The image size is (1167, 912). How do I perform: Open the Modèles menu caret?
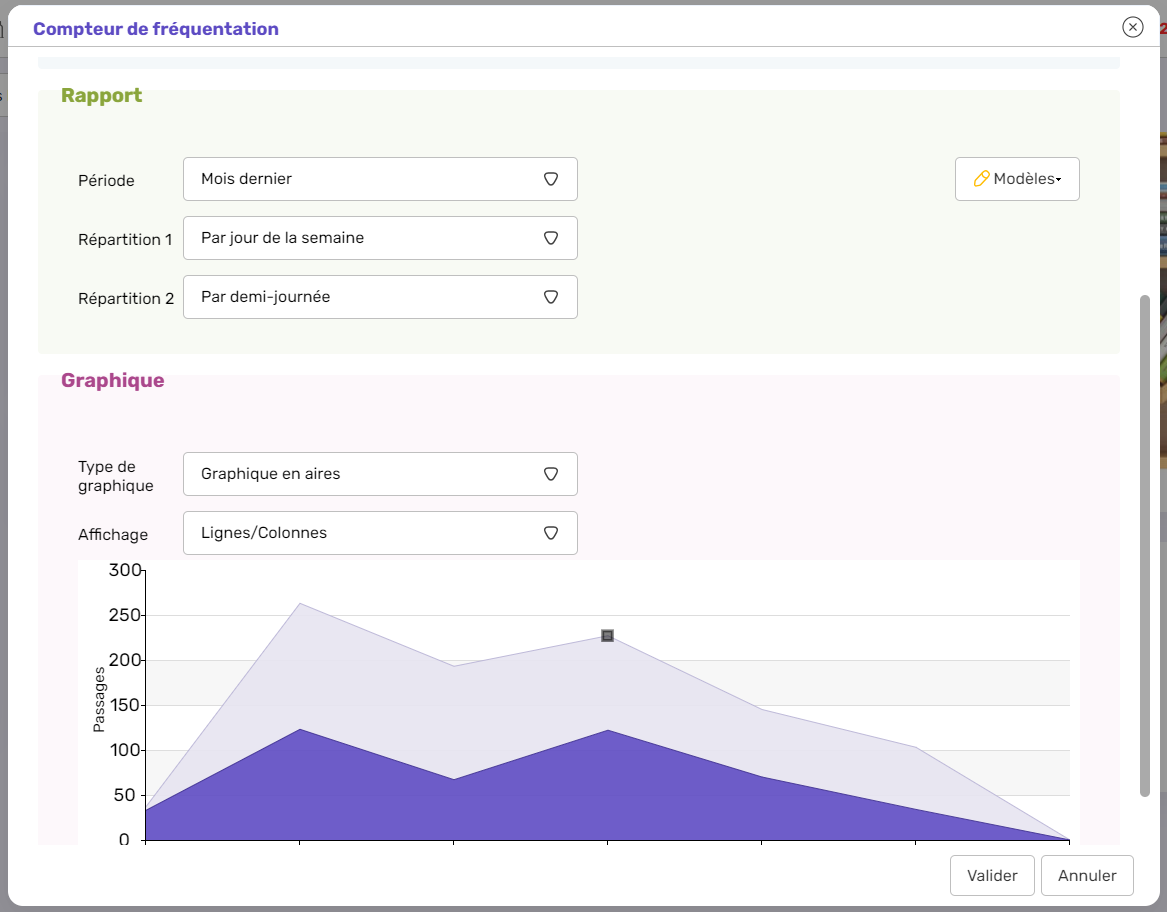(1059, 180)
